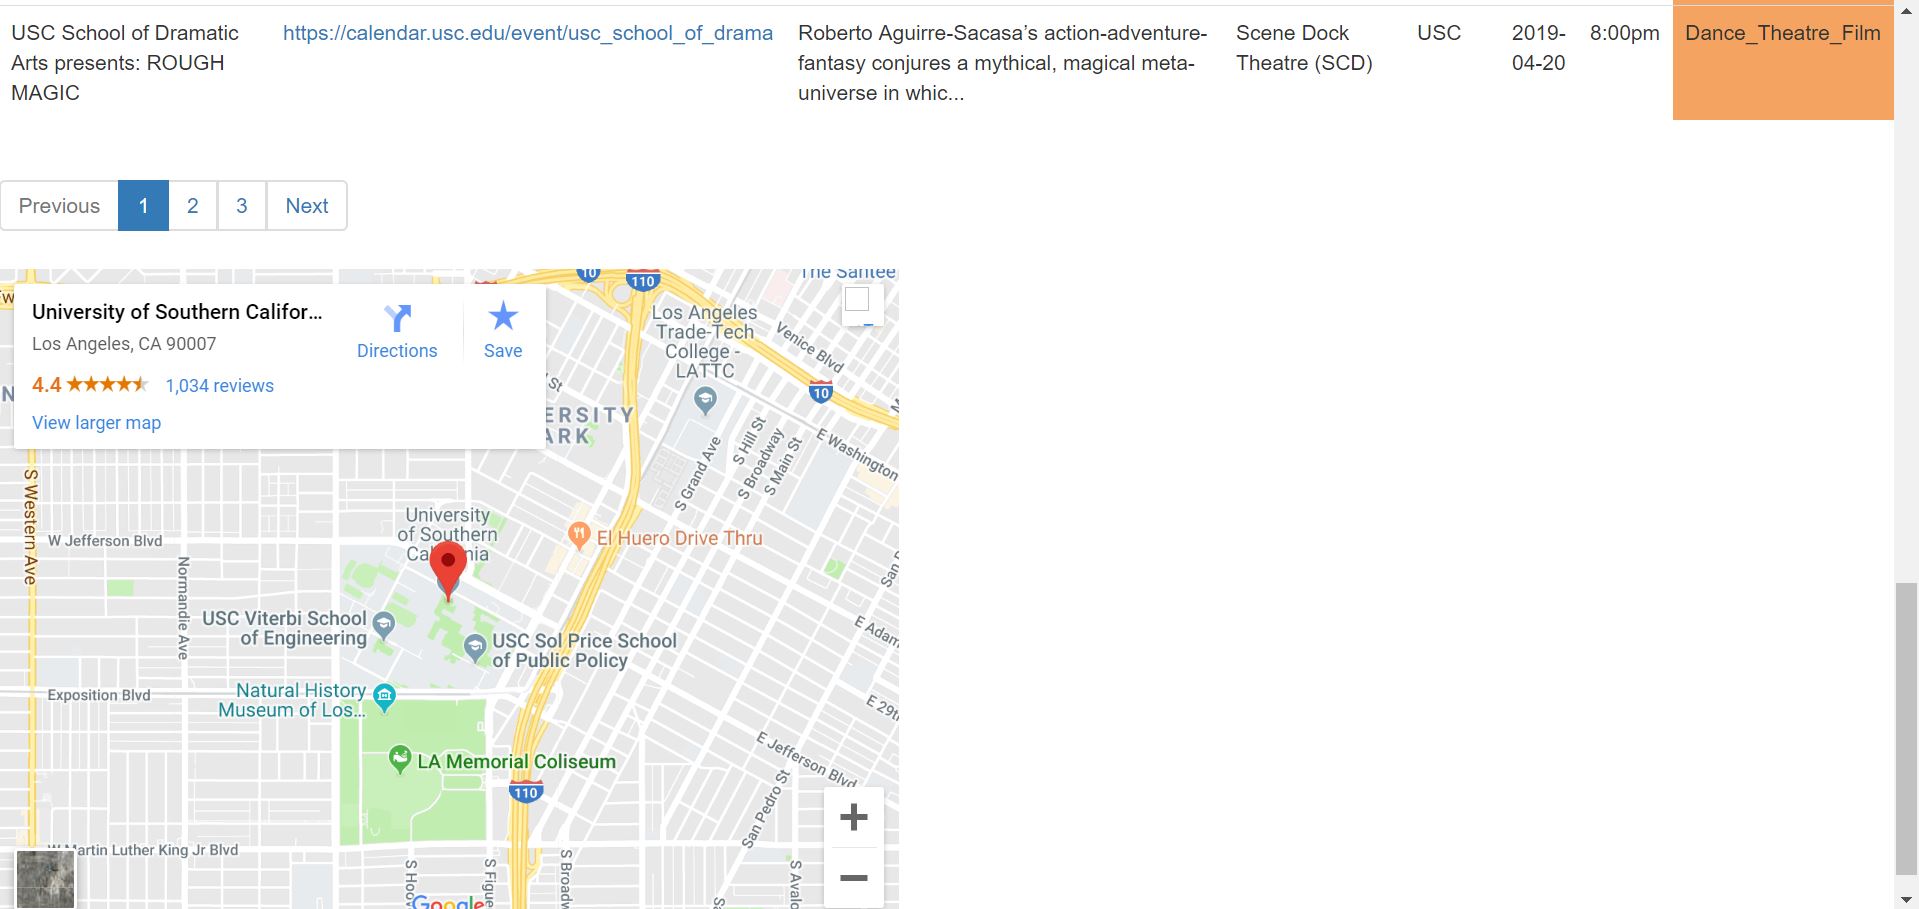Click USC Sol Price School pin
The height and width of the screenshot is (909, 1919).
point(476,649)
